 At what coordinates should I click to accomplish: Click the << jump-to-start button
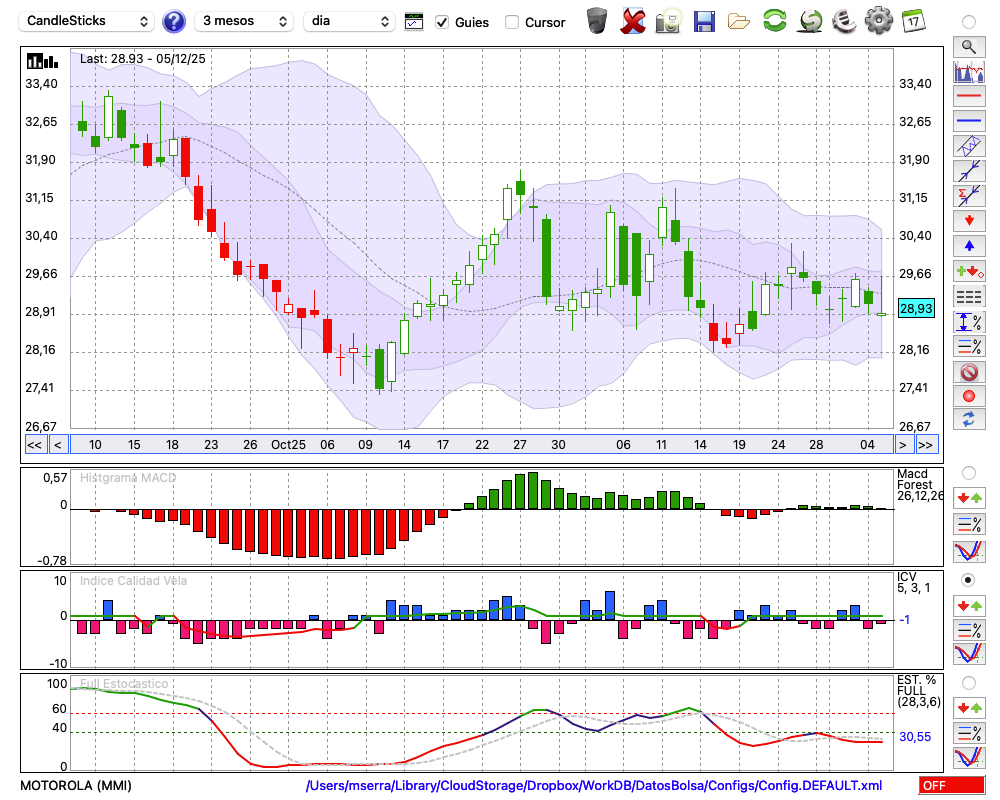click(34, 445)
